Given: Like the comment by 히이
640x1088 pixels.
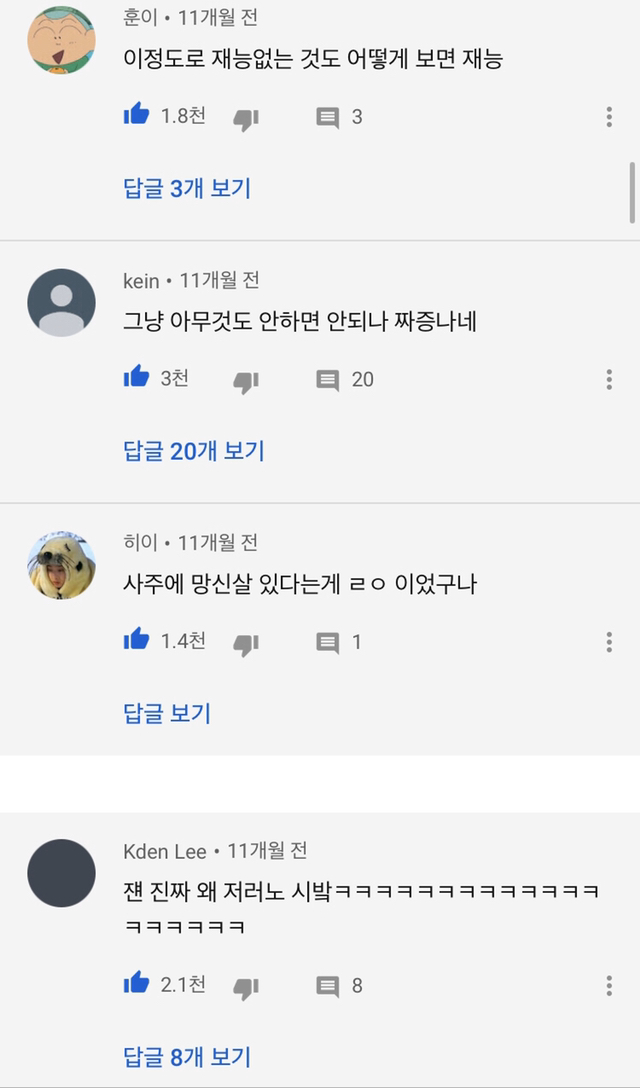Looking at the screenshot, I should click(x=136, y=641).
